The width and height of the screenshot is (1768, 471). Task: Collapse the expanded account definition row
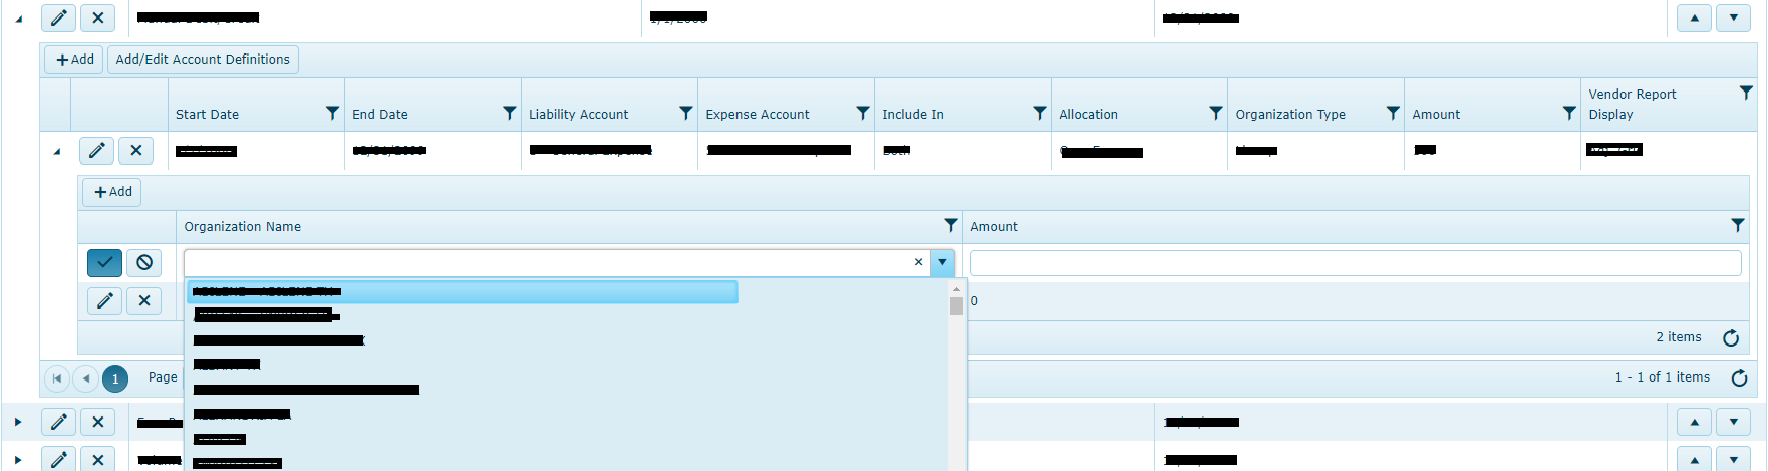click(x=57, y=152)
